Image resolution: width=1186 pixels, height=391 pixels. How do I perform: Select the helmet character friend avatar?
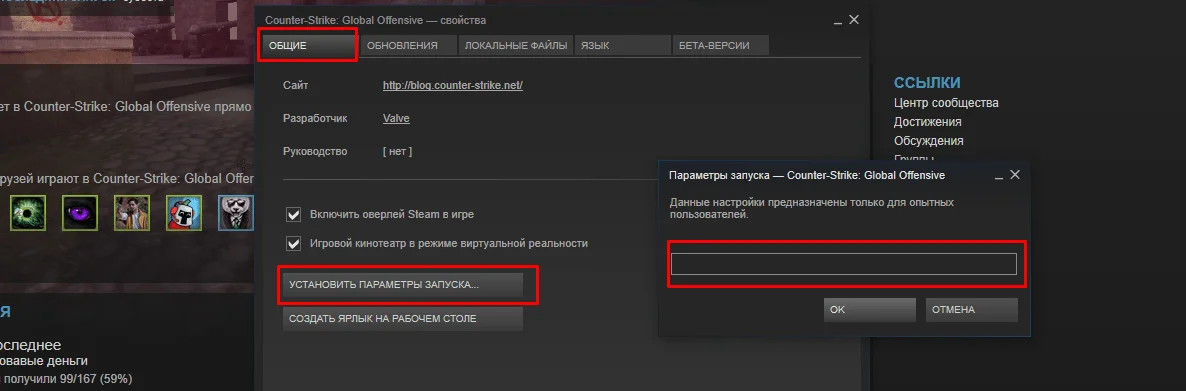pos(184,213)
